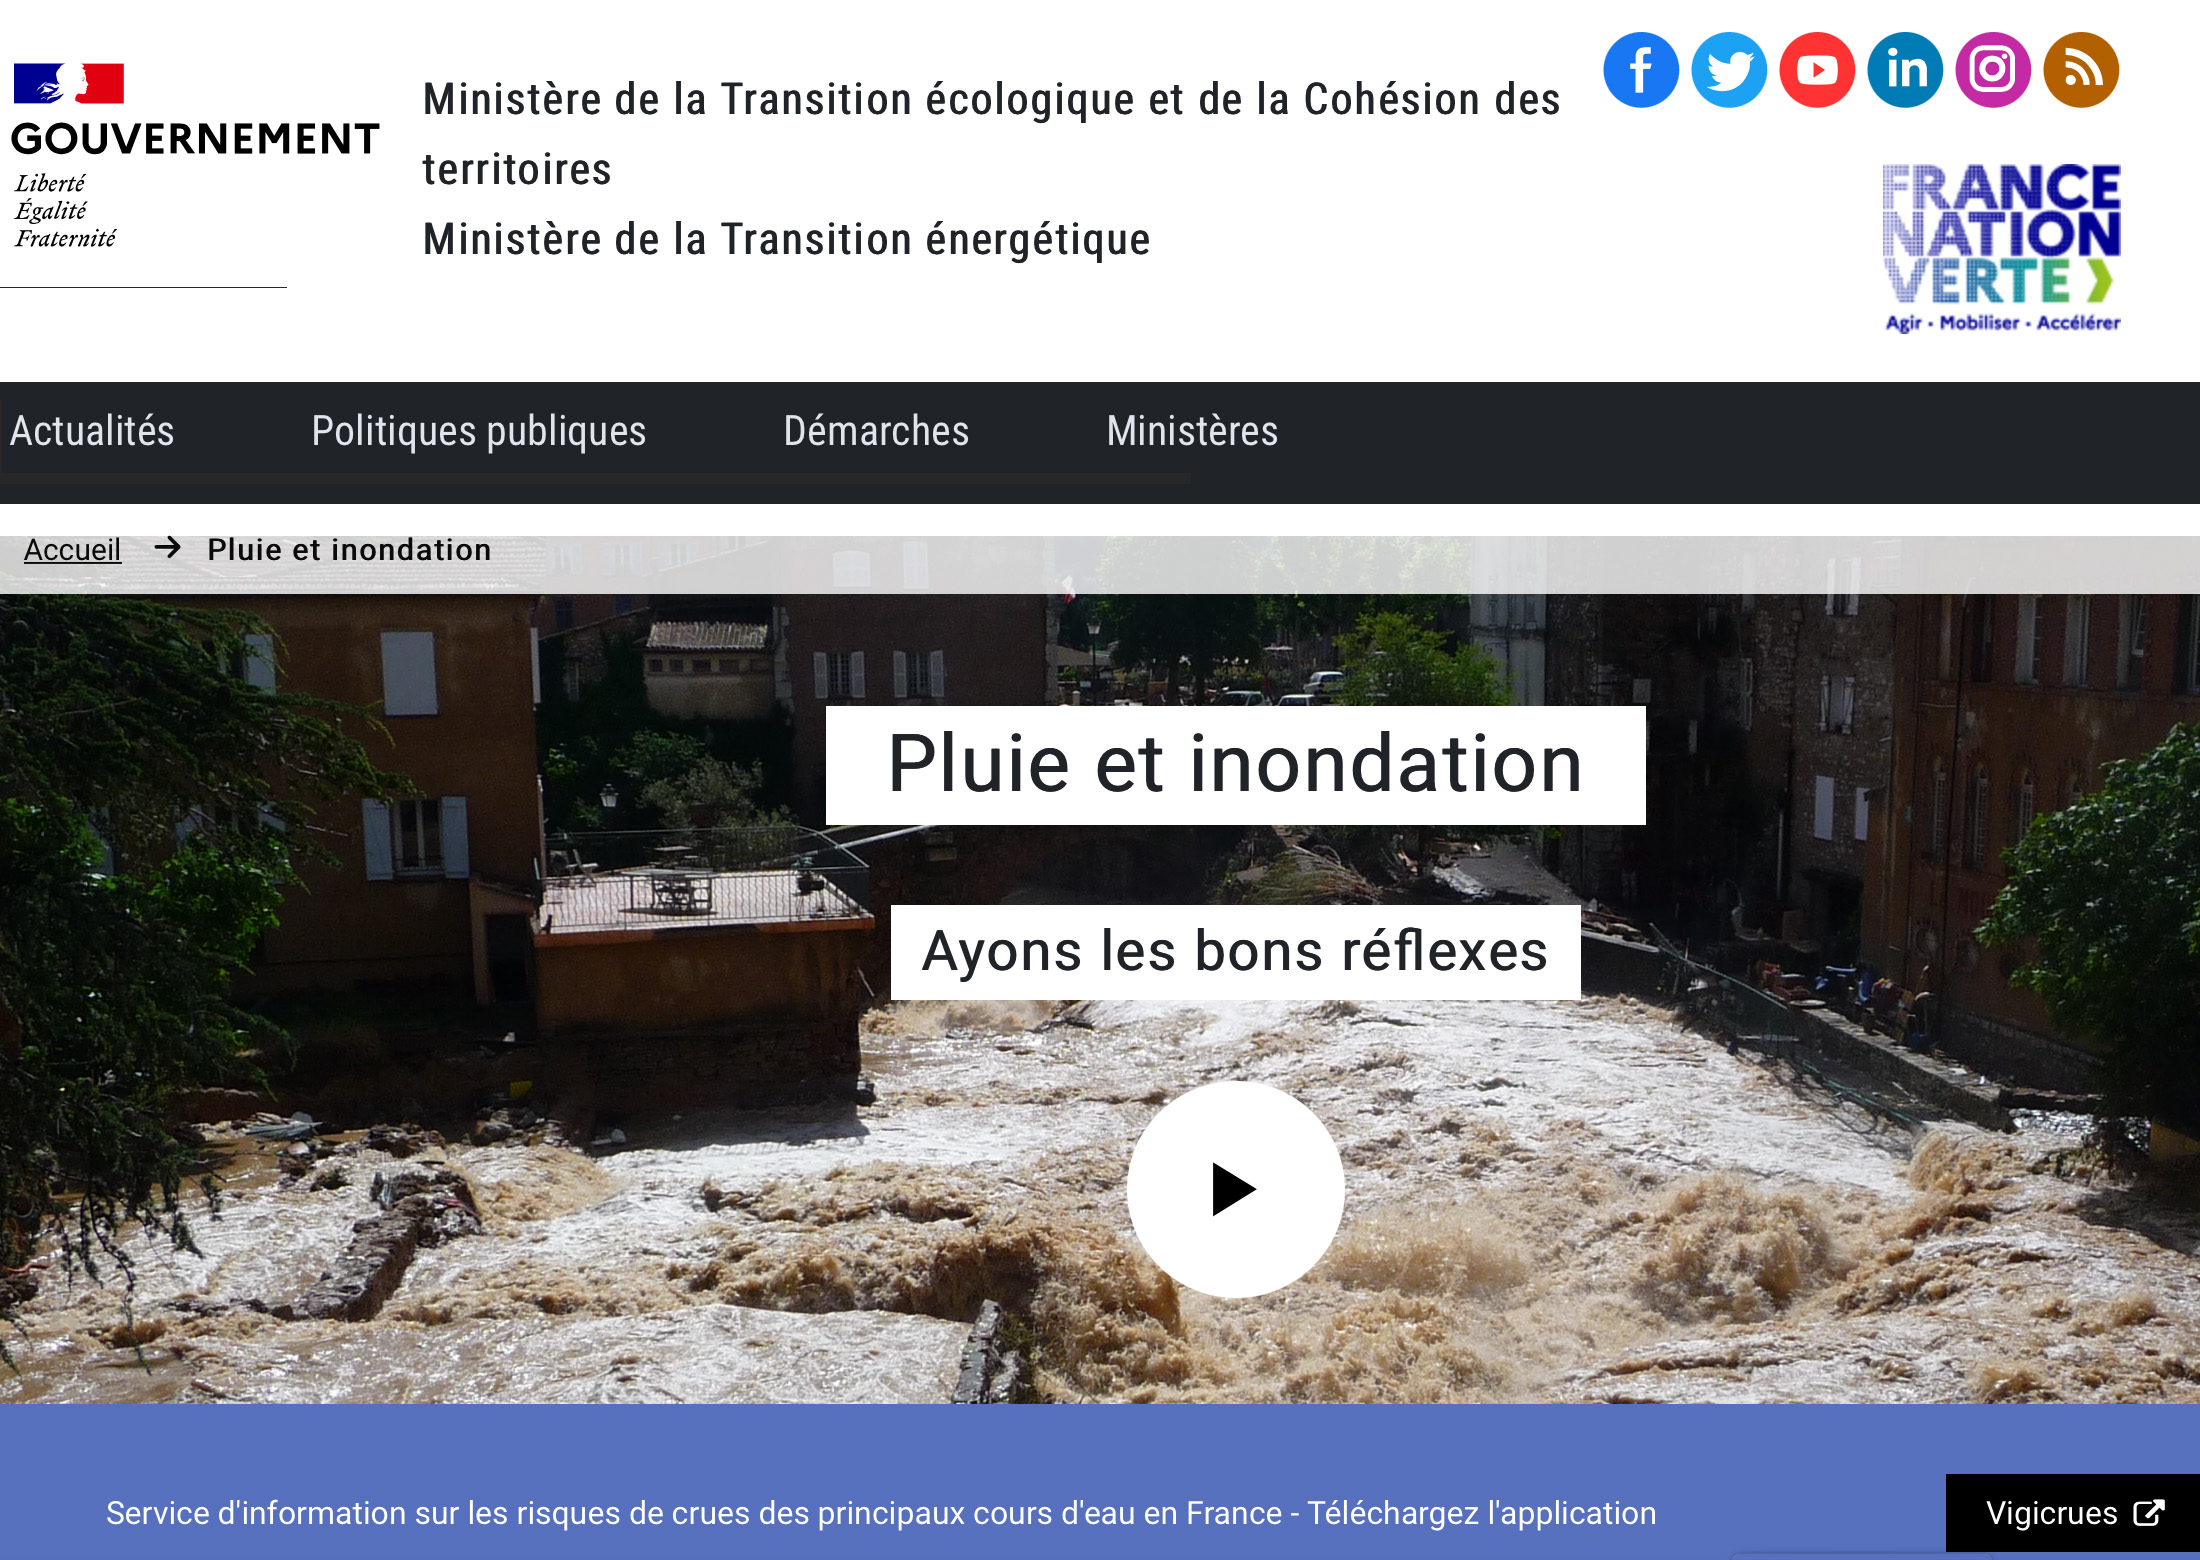Viewport: 2200px width, 1560px height.
Task: Open the Politiques publiques menu
Action: coord(478,431)
